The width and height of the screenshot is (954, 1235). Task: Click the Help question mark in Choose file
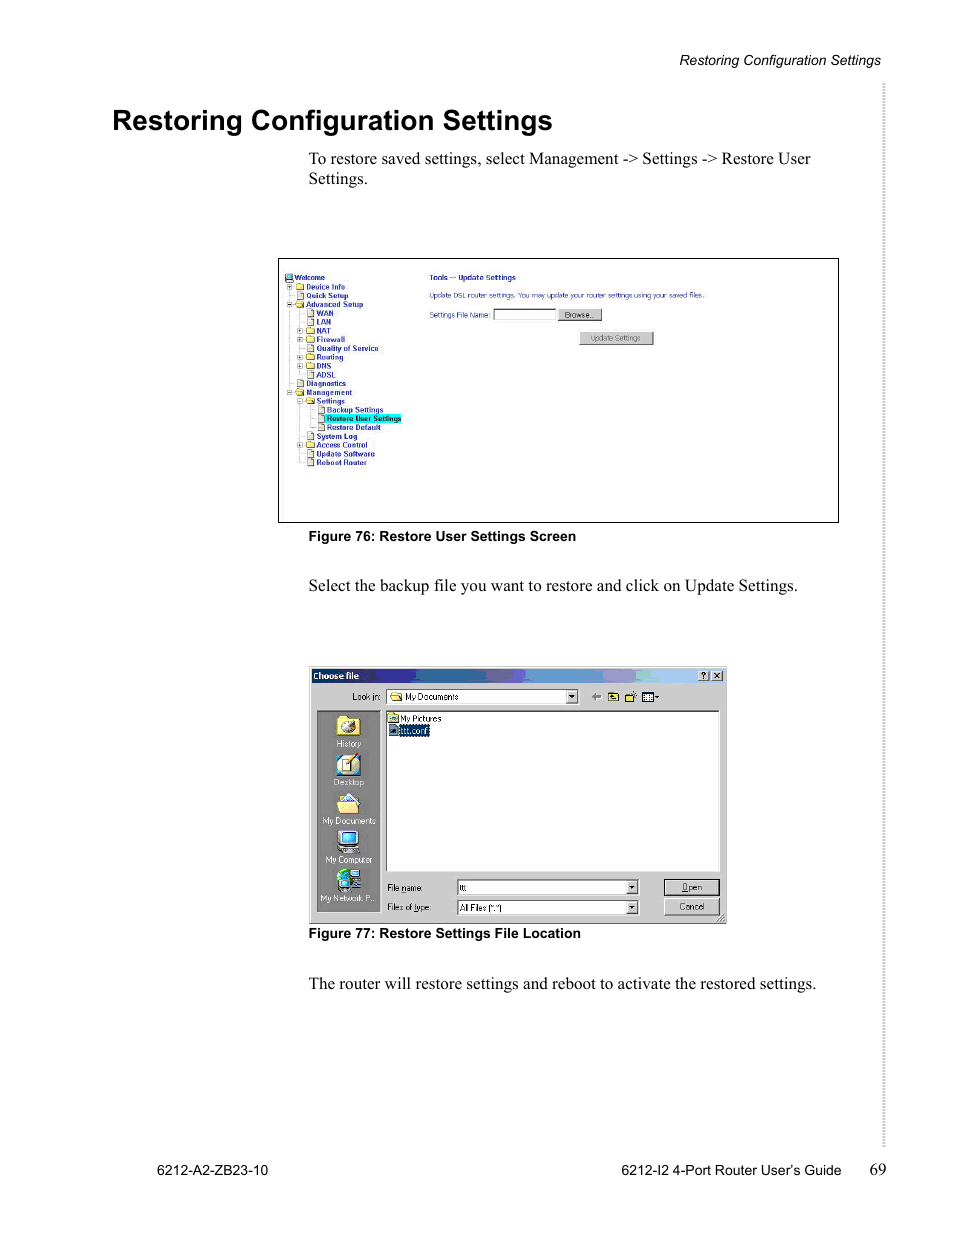click(704, 676)
